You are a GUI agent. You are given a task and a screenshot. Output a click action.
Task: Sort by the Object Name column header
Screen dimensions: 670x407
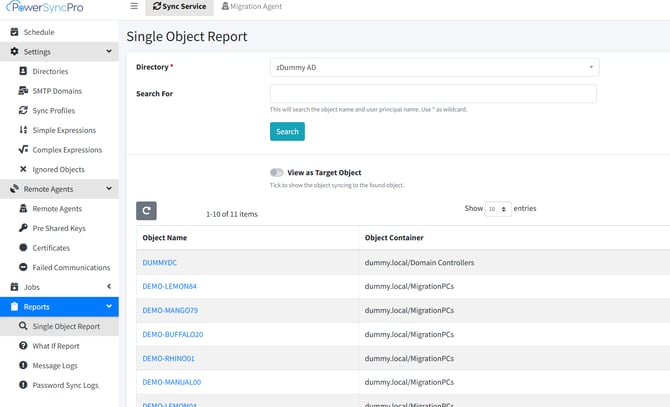(x=165, y=238)
